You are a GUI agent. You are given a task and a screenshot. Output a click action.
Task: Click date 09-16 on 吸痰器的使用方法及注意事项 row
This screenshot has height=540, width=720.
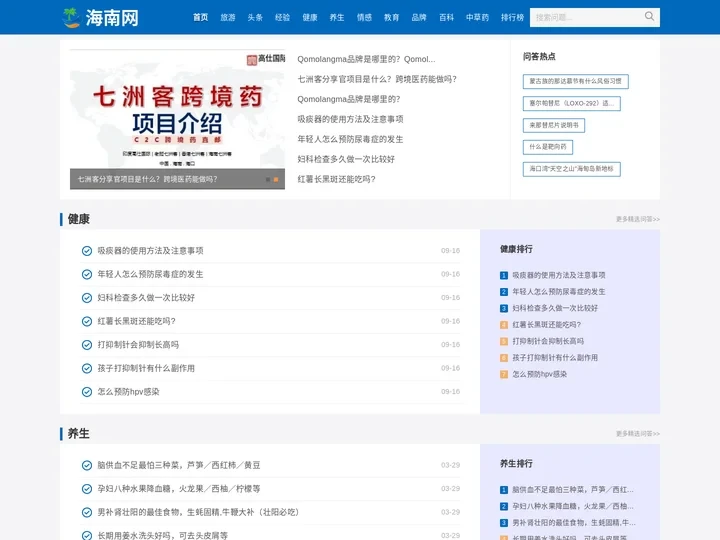click(450, 251)
